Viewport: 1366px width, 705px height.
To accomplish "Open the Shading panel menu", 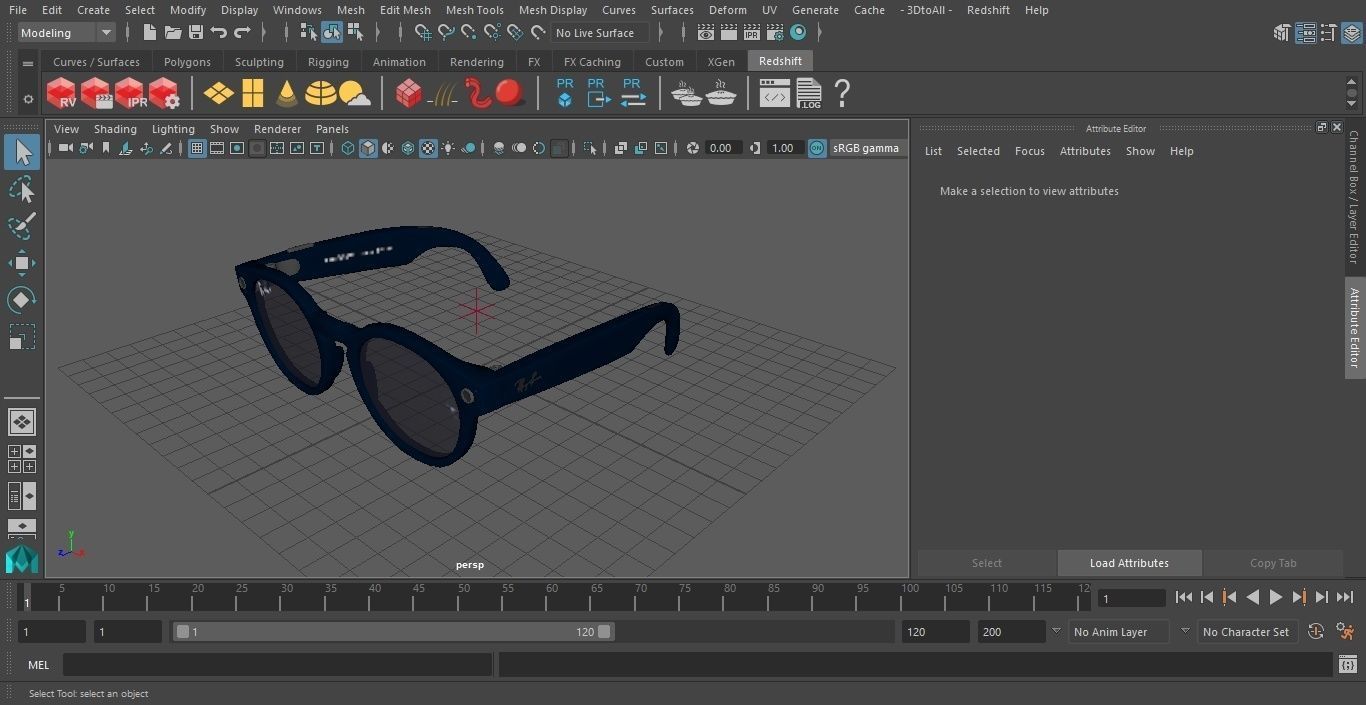I will 115,129.
